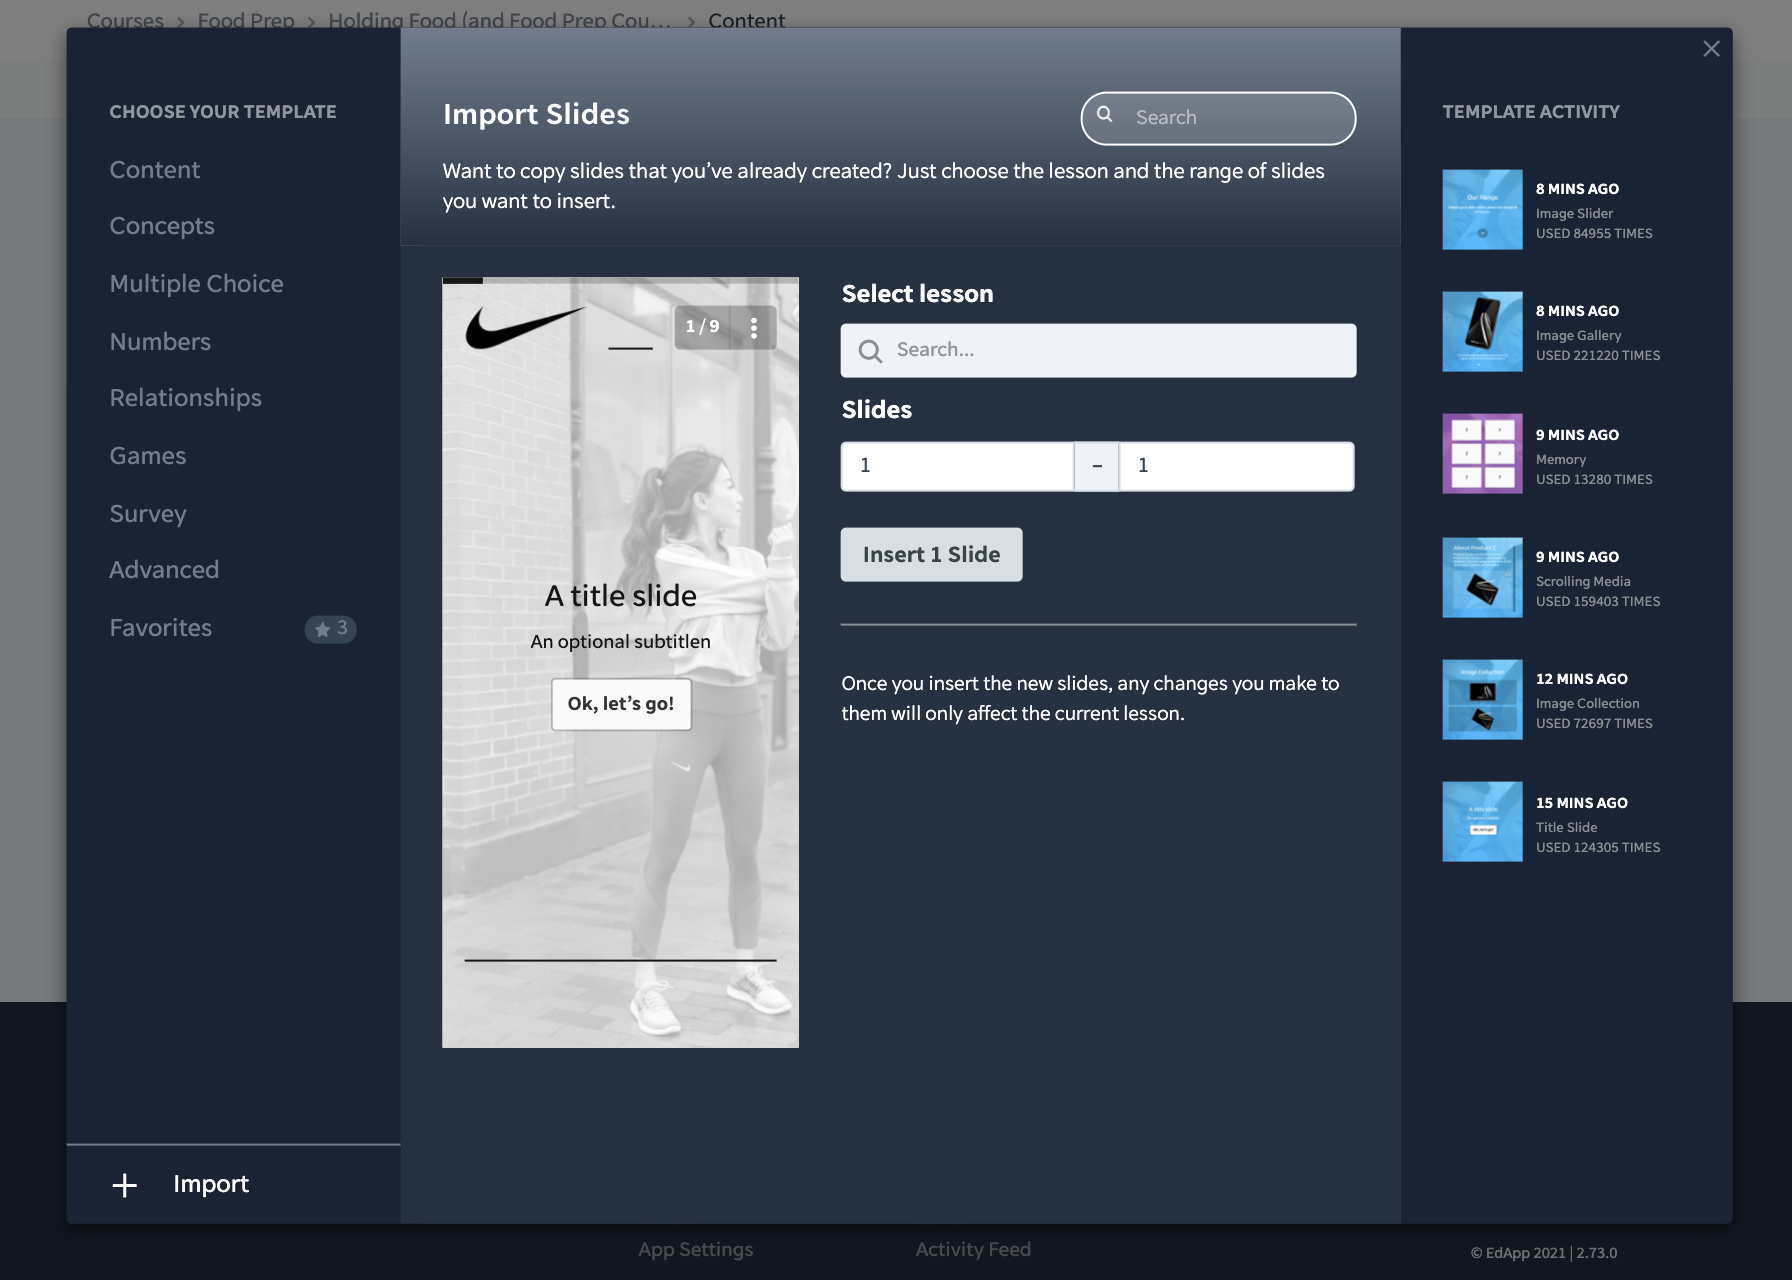Click the 1 / 9 slide counter

702,327
